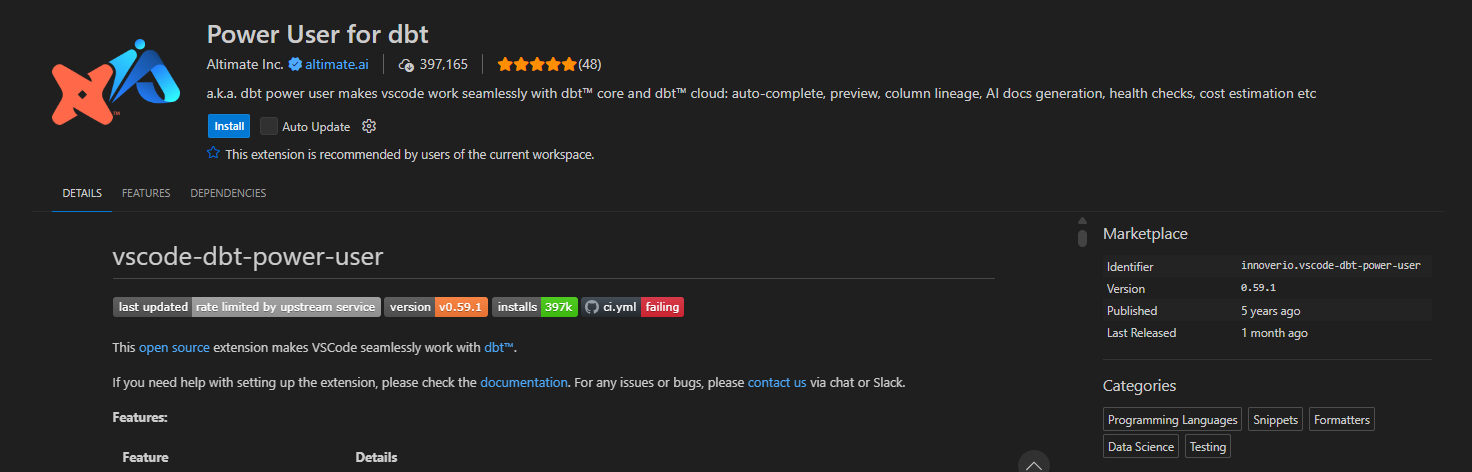The height and width of the screenshot is (472, 1472).
Task: Open the extension settings gear icon
Action: [x=369, y=126]
